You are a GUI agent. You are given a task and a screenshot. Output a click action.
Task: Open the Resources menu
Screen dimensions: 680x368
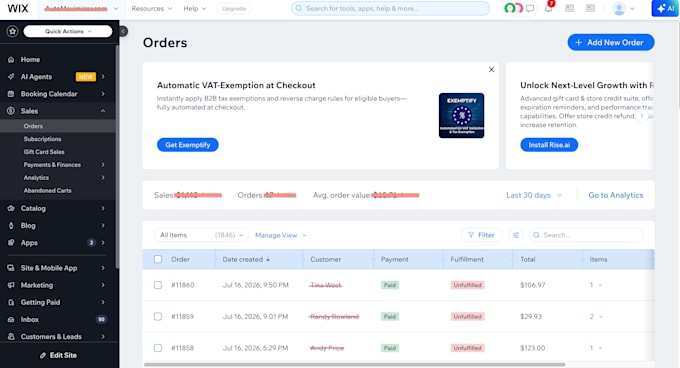(151, 8)
